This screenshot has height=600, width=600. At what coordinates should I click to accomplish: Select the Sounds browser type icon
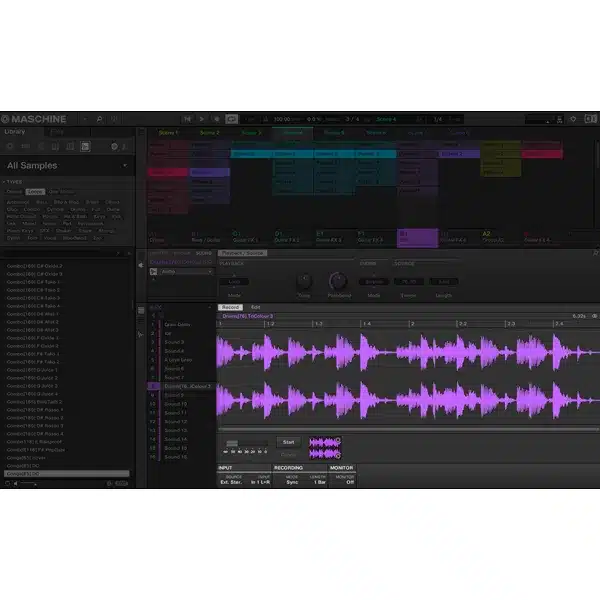[41, 146]
